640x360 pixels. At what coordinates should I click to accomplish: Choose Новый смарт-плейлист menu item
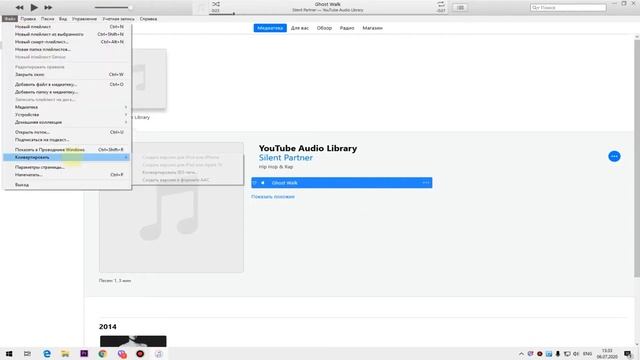[67, 42]
